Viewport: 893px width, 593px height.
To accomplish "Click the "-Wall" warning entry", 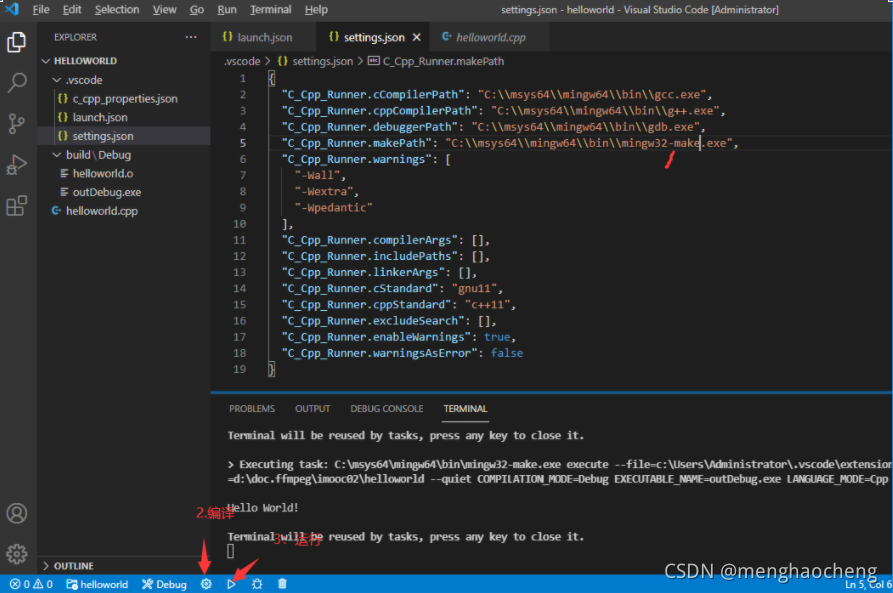I will [317, 175].
